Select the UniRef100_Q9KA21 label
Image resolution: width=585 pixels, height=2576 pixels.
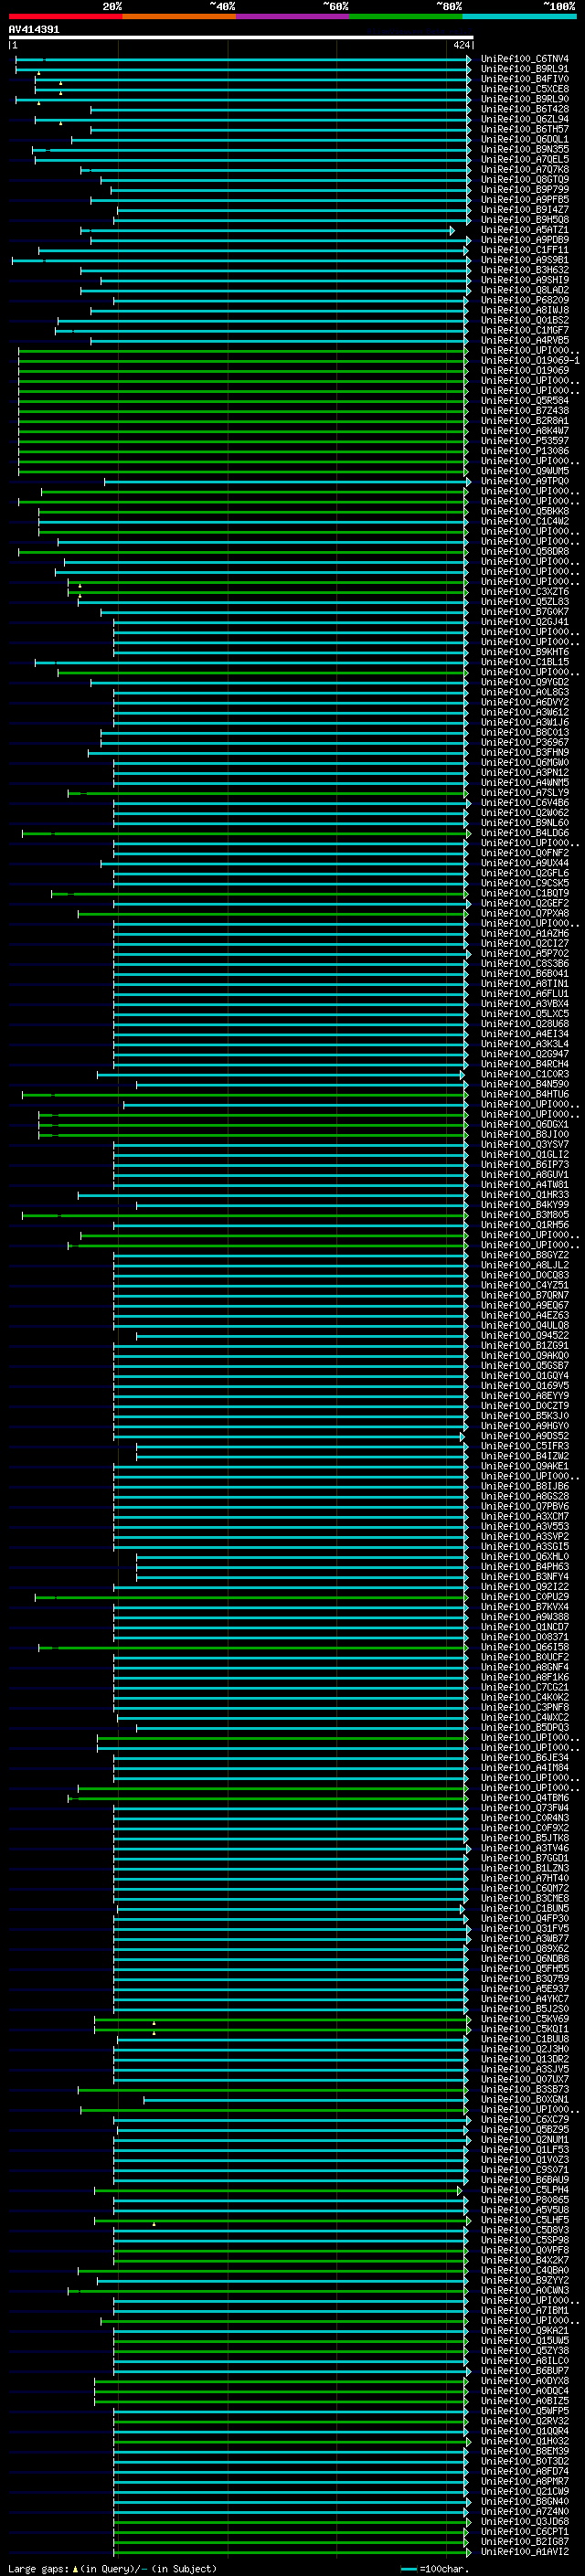coord(525,2331)
